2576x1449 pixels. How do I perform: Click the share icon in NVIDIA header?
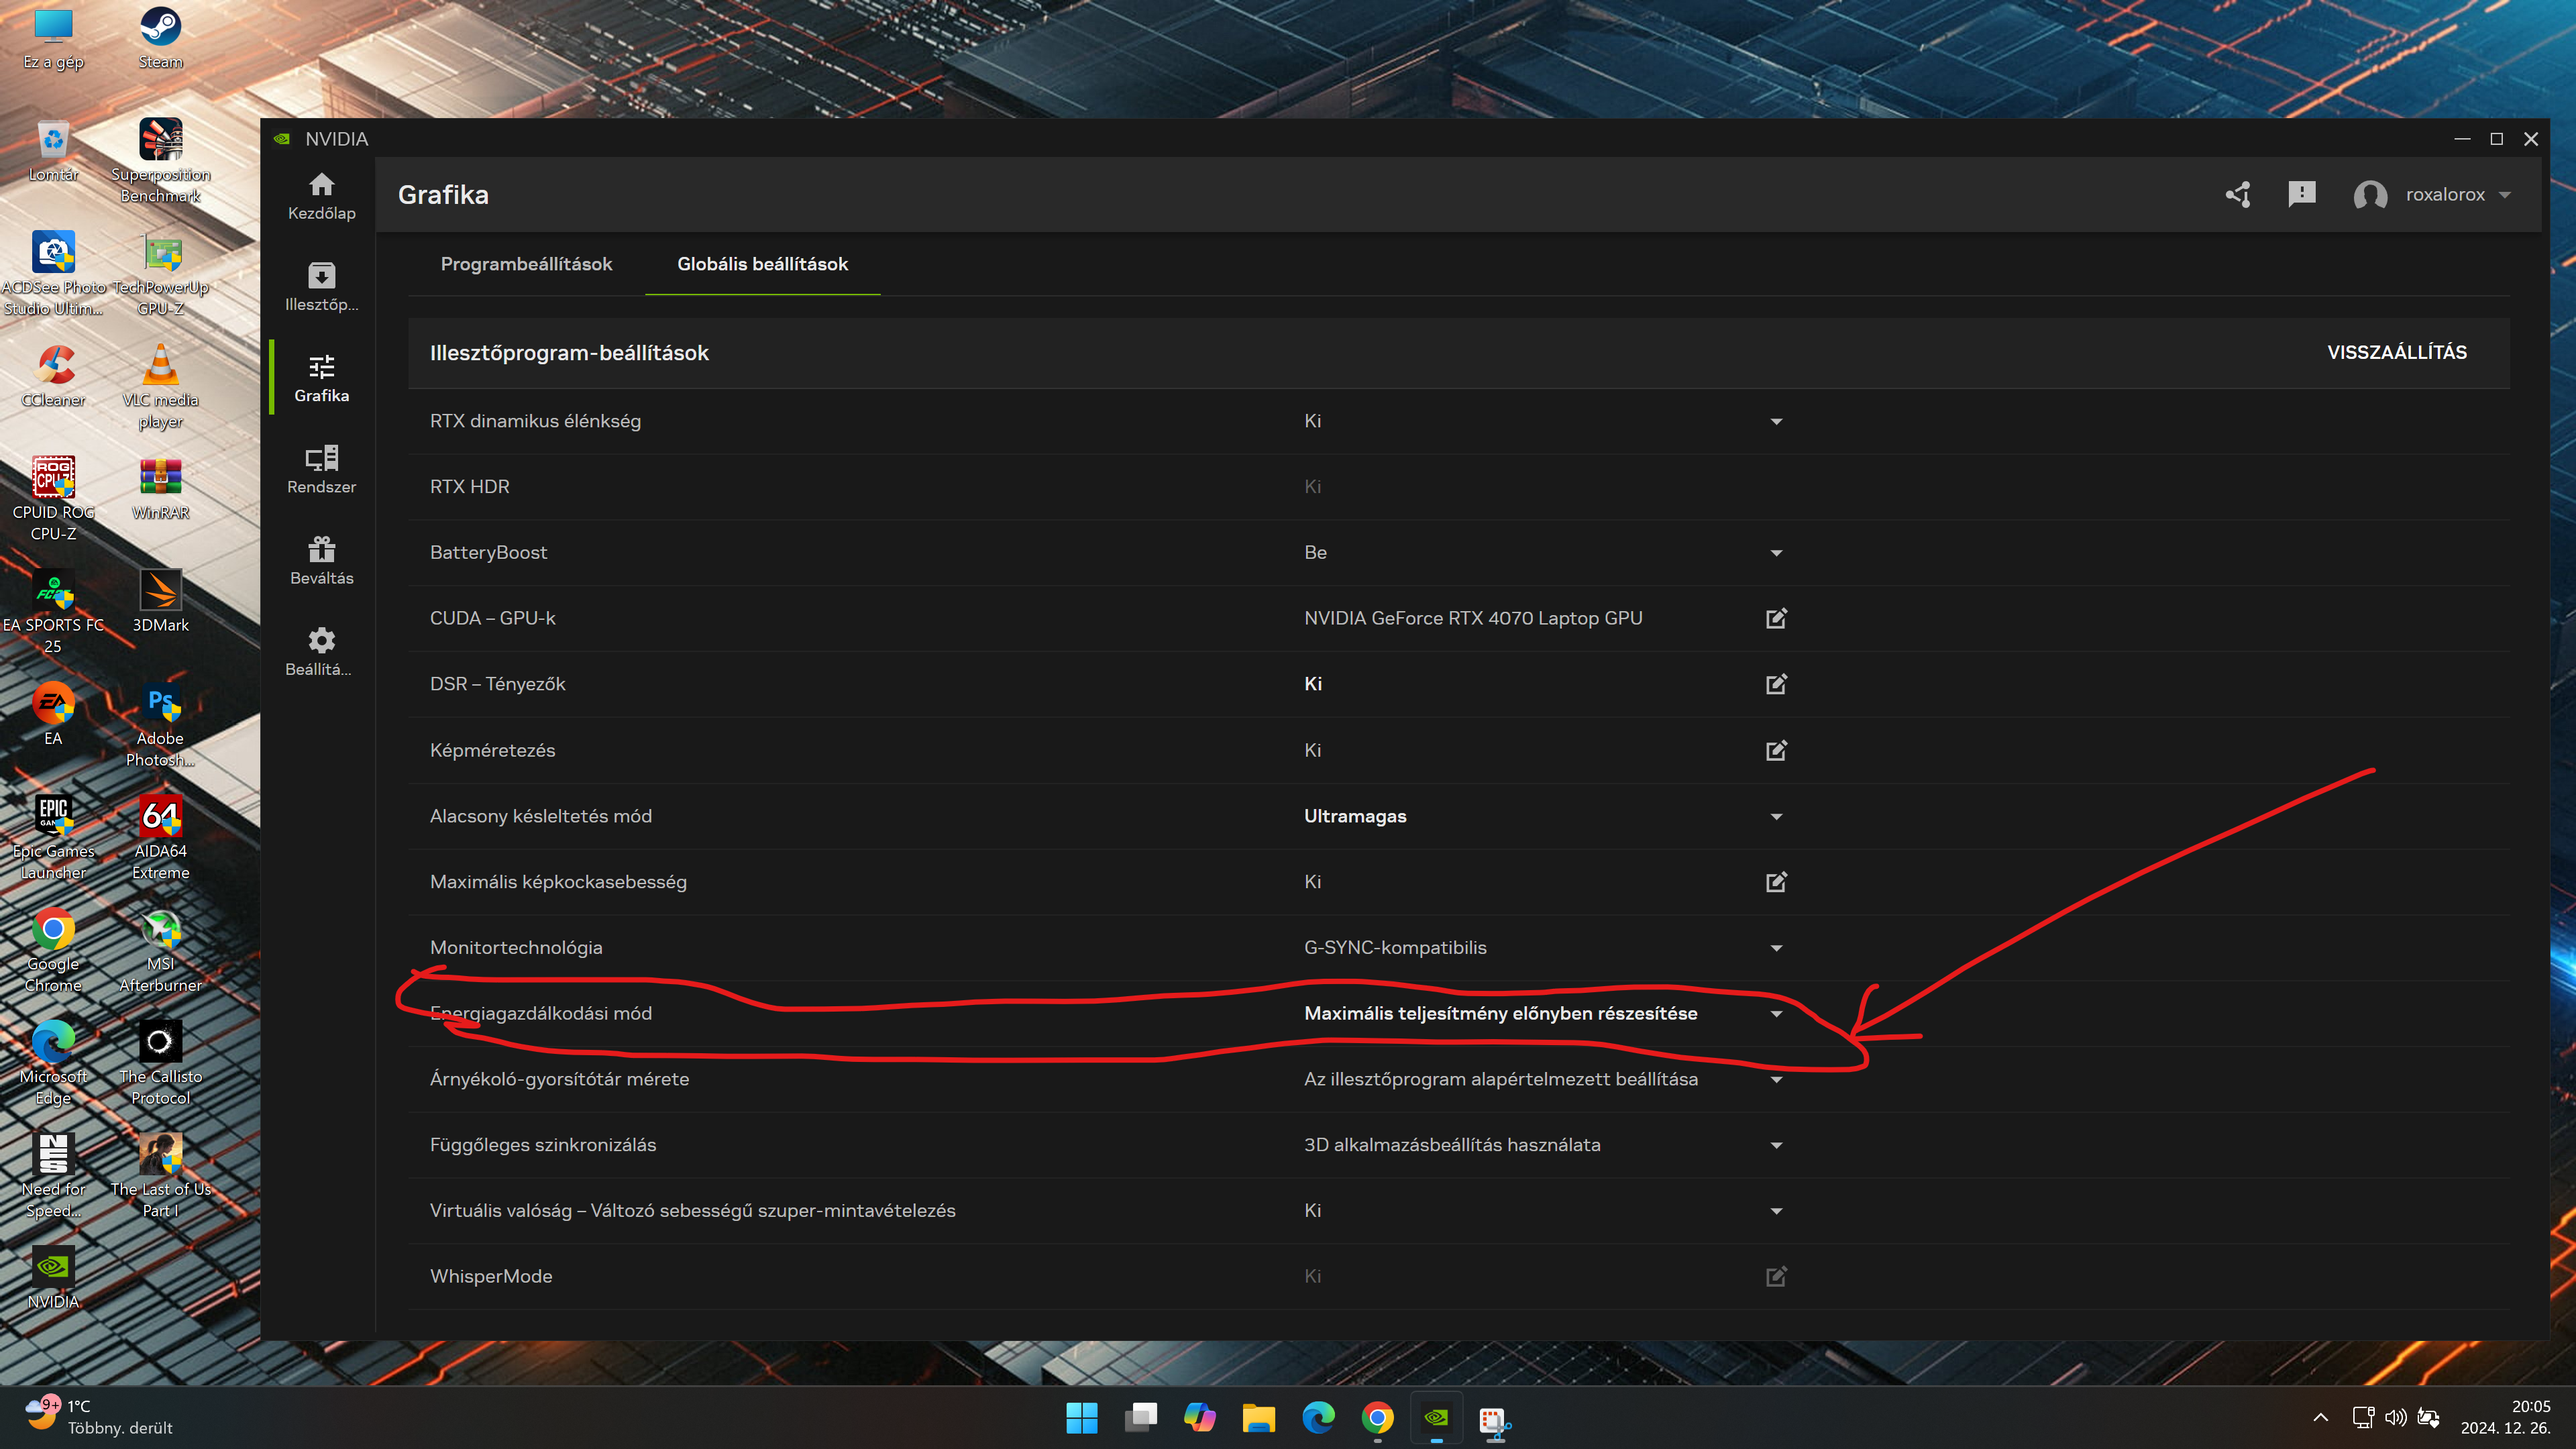click(2238, 194)
